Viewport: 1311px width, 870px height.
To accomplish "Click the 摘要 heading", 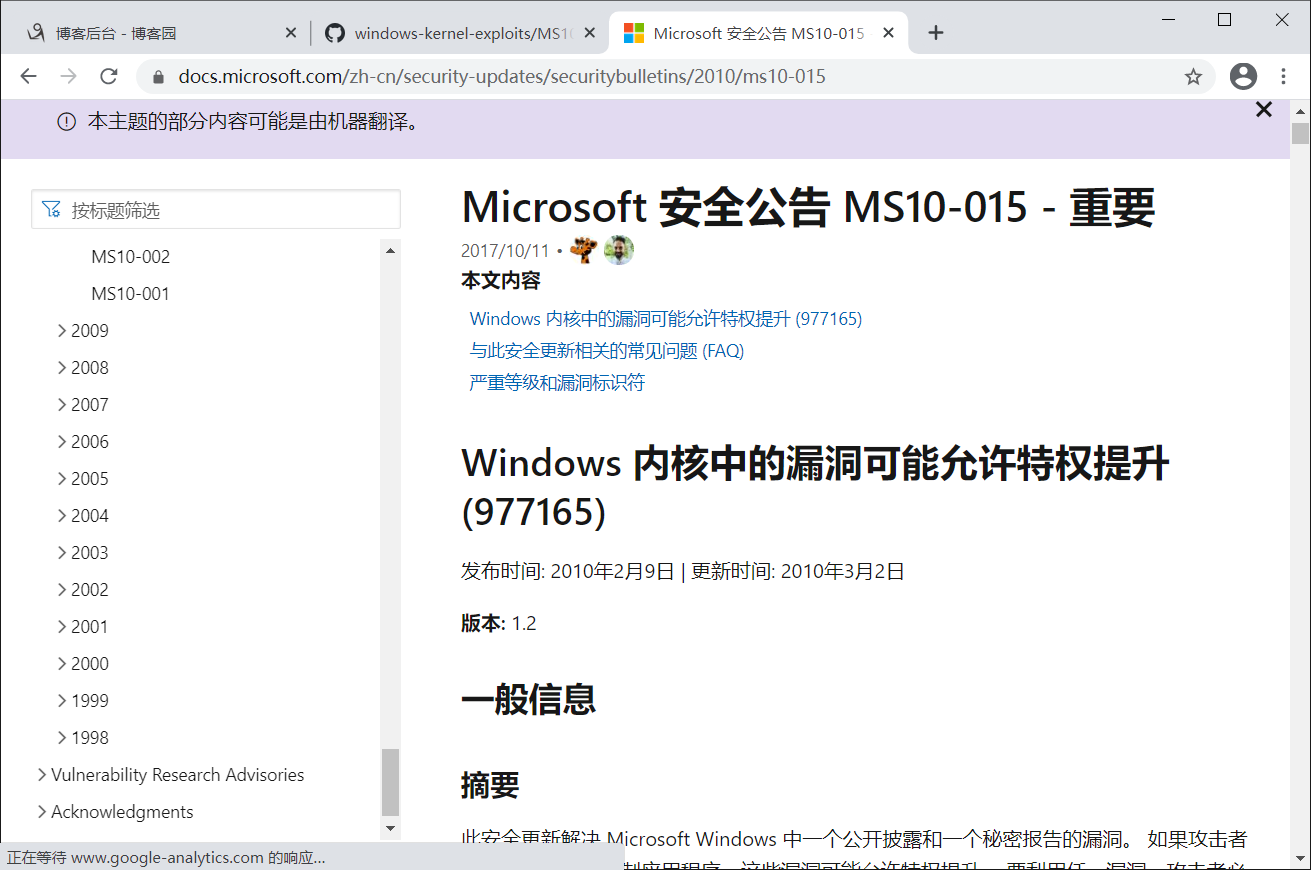I will tap(490, 785).
